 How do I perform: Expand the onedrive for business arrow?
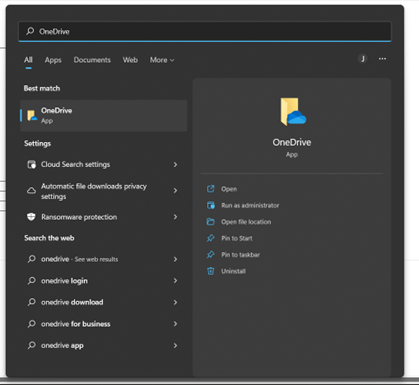tap(175, 324)
